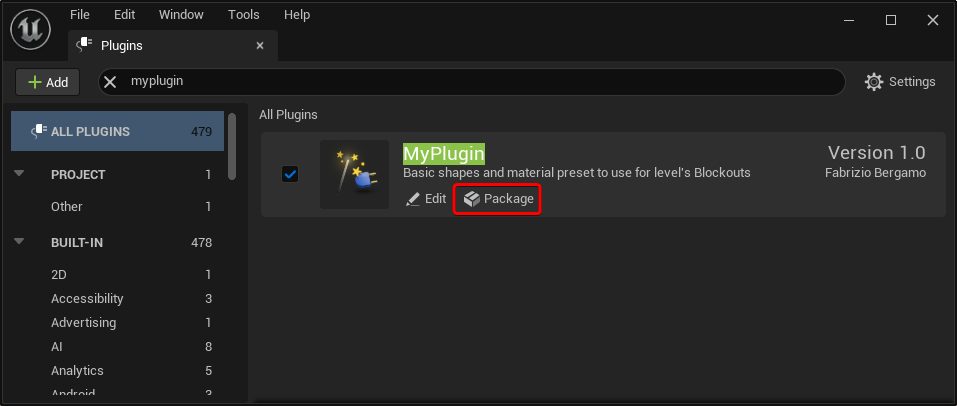Click the category list scrollbar

click(x=232, y=147)
